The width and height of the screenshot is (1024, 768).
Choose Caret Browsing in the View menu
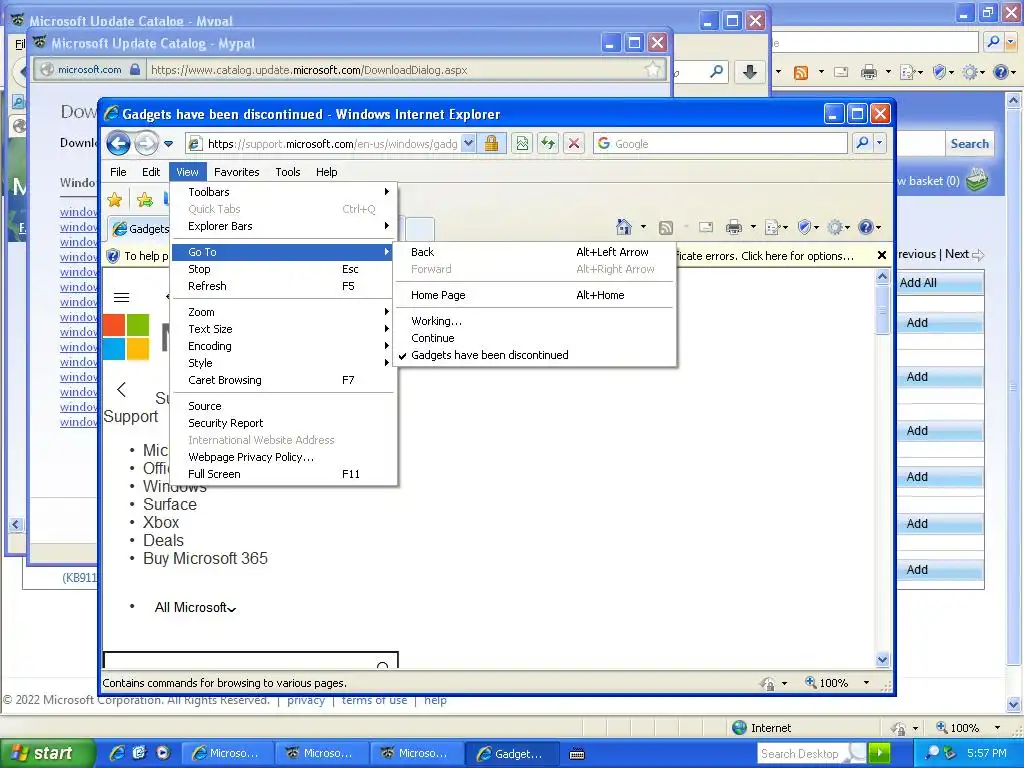point(283,380)
